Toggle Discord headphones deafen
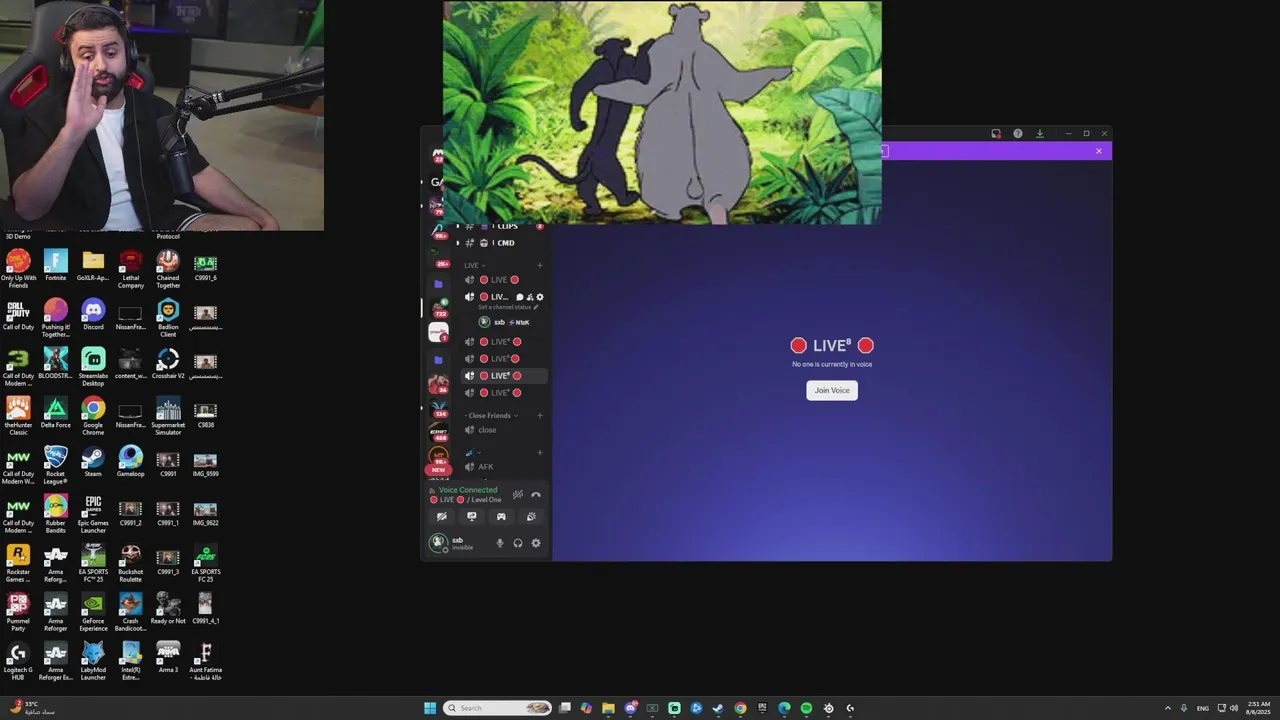The width and height of the screenshot is (1280, 720). tap(518, 543)
